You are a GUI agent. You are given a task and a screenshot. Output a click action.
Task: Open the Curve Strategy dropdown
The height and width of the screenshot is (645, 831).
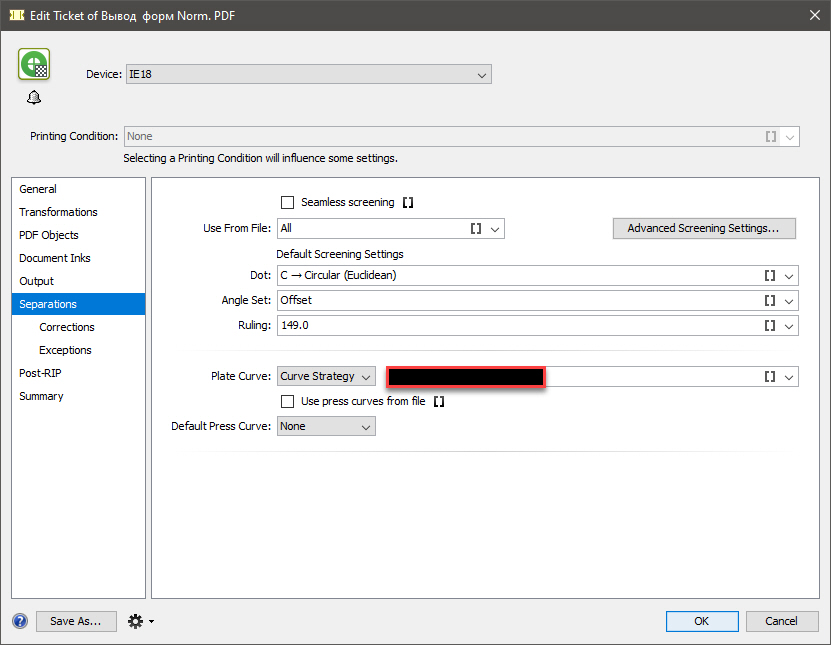pyautogui.click(x=326, y=376)
